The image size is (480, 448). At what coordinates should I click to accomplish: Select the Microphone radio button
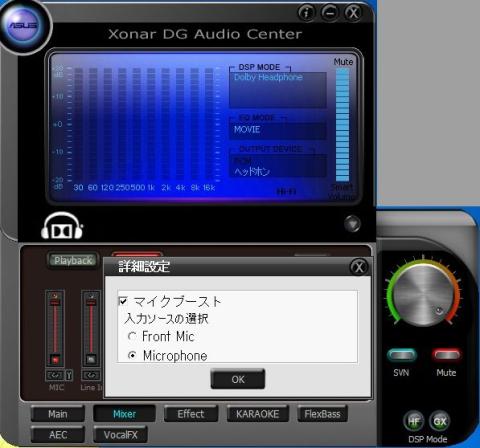(132, 355)
